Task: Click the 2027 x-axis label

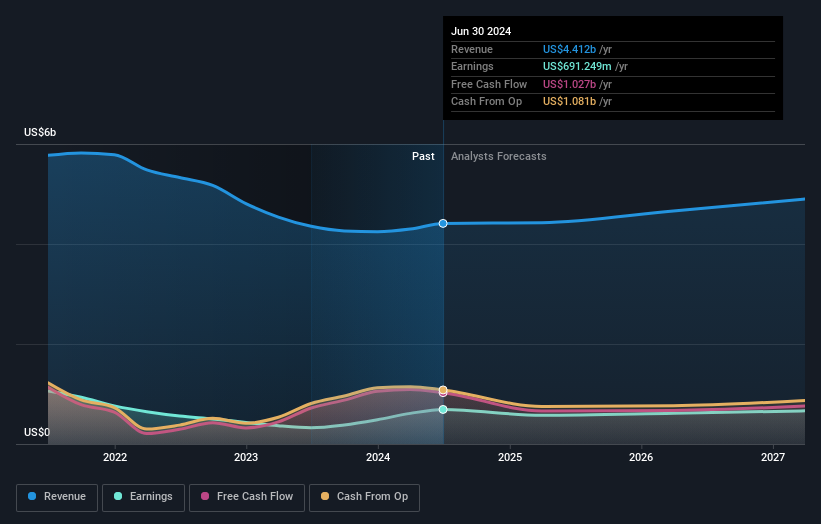Action: point(773,458)
